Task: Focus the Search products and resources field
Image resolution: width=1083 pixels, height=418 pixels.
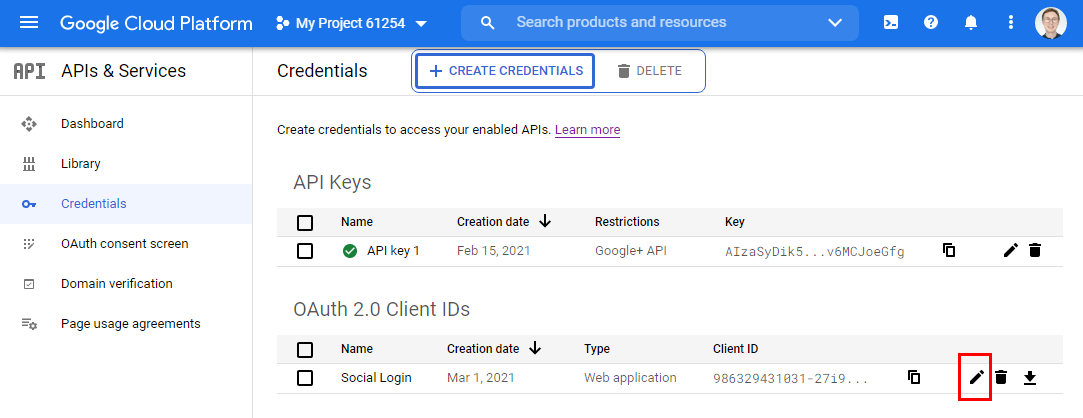Action: pyautogui.click(x=660, y=23)
